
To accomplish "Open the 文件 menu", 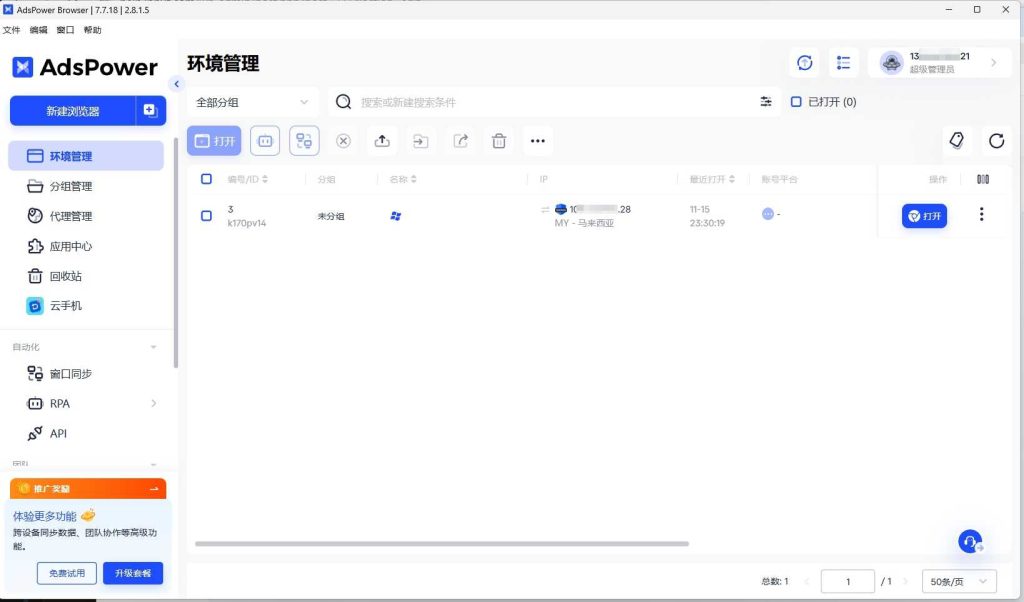I will (x=11, y=30).
